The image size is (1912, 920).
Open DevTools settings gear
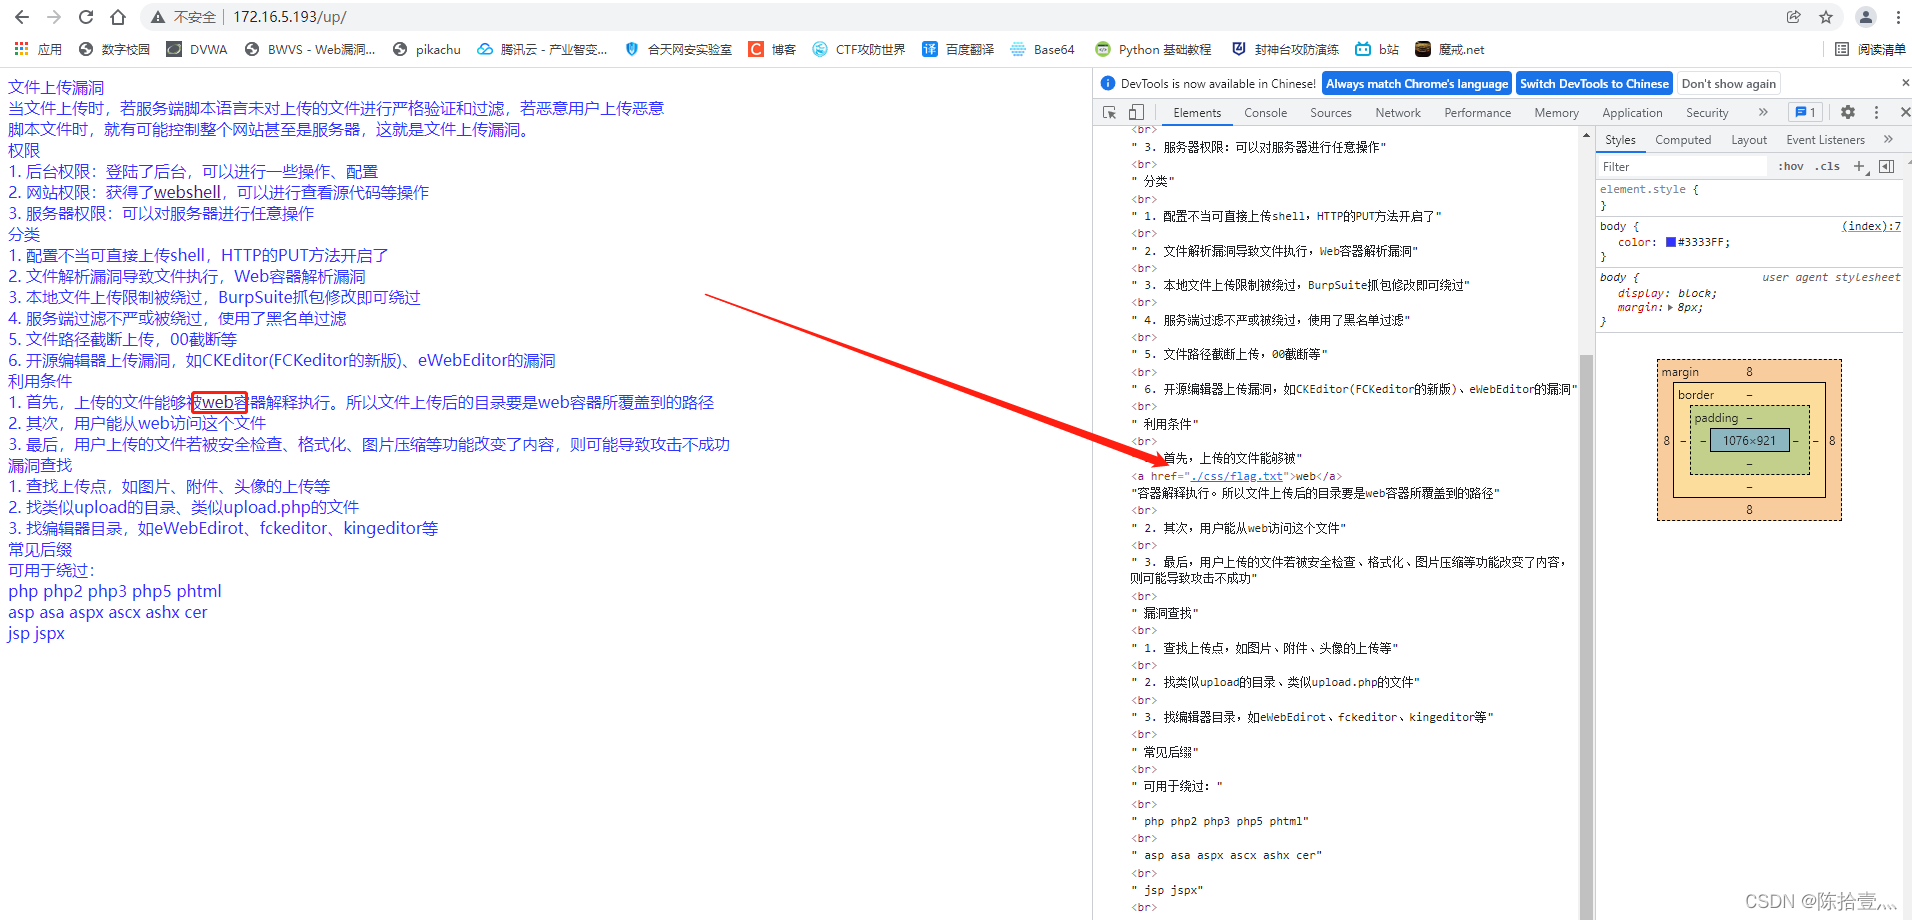pos(1847,112)
